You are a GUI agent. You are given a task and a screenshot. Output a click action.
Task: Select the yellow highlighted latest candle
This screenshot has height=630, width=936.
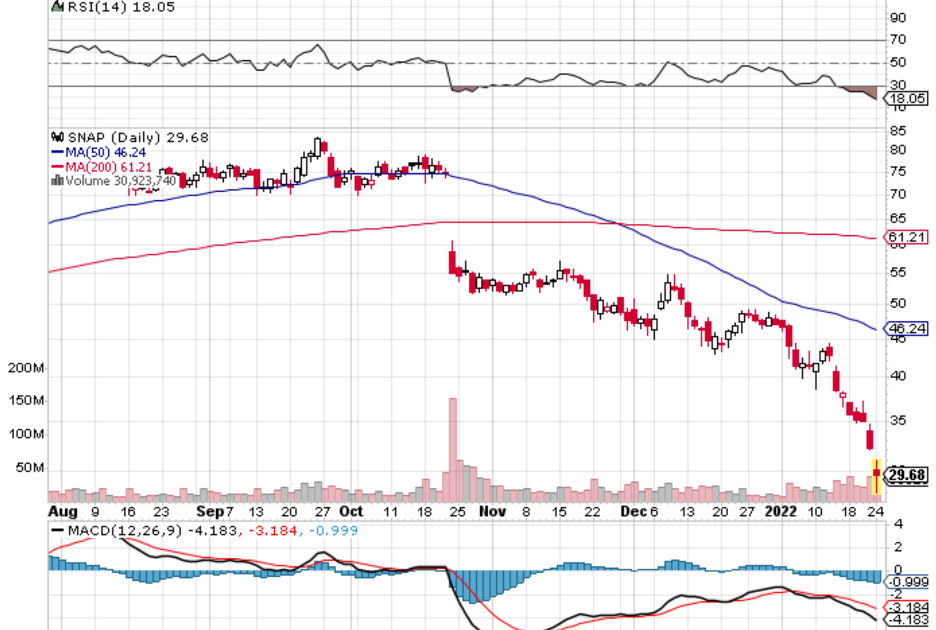click(876, 476)
